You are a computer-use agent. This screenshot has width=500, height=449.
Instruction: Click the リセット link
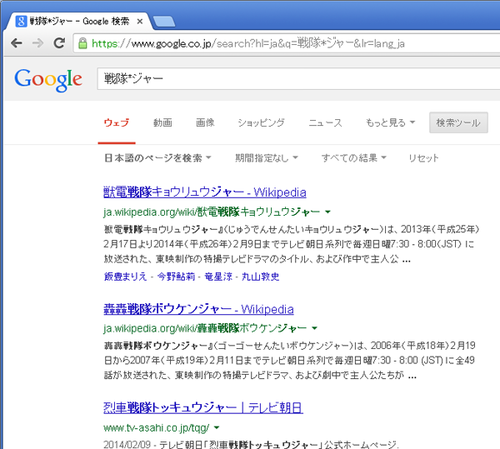coord(424,158)
